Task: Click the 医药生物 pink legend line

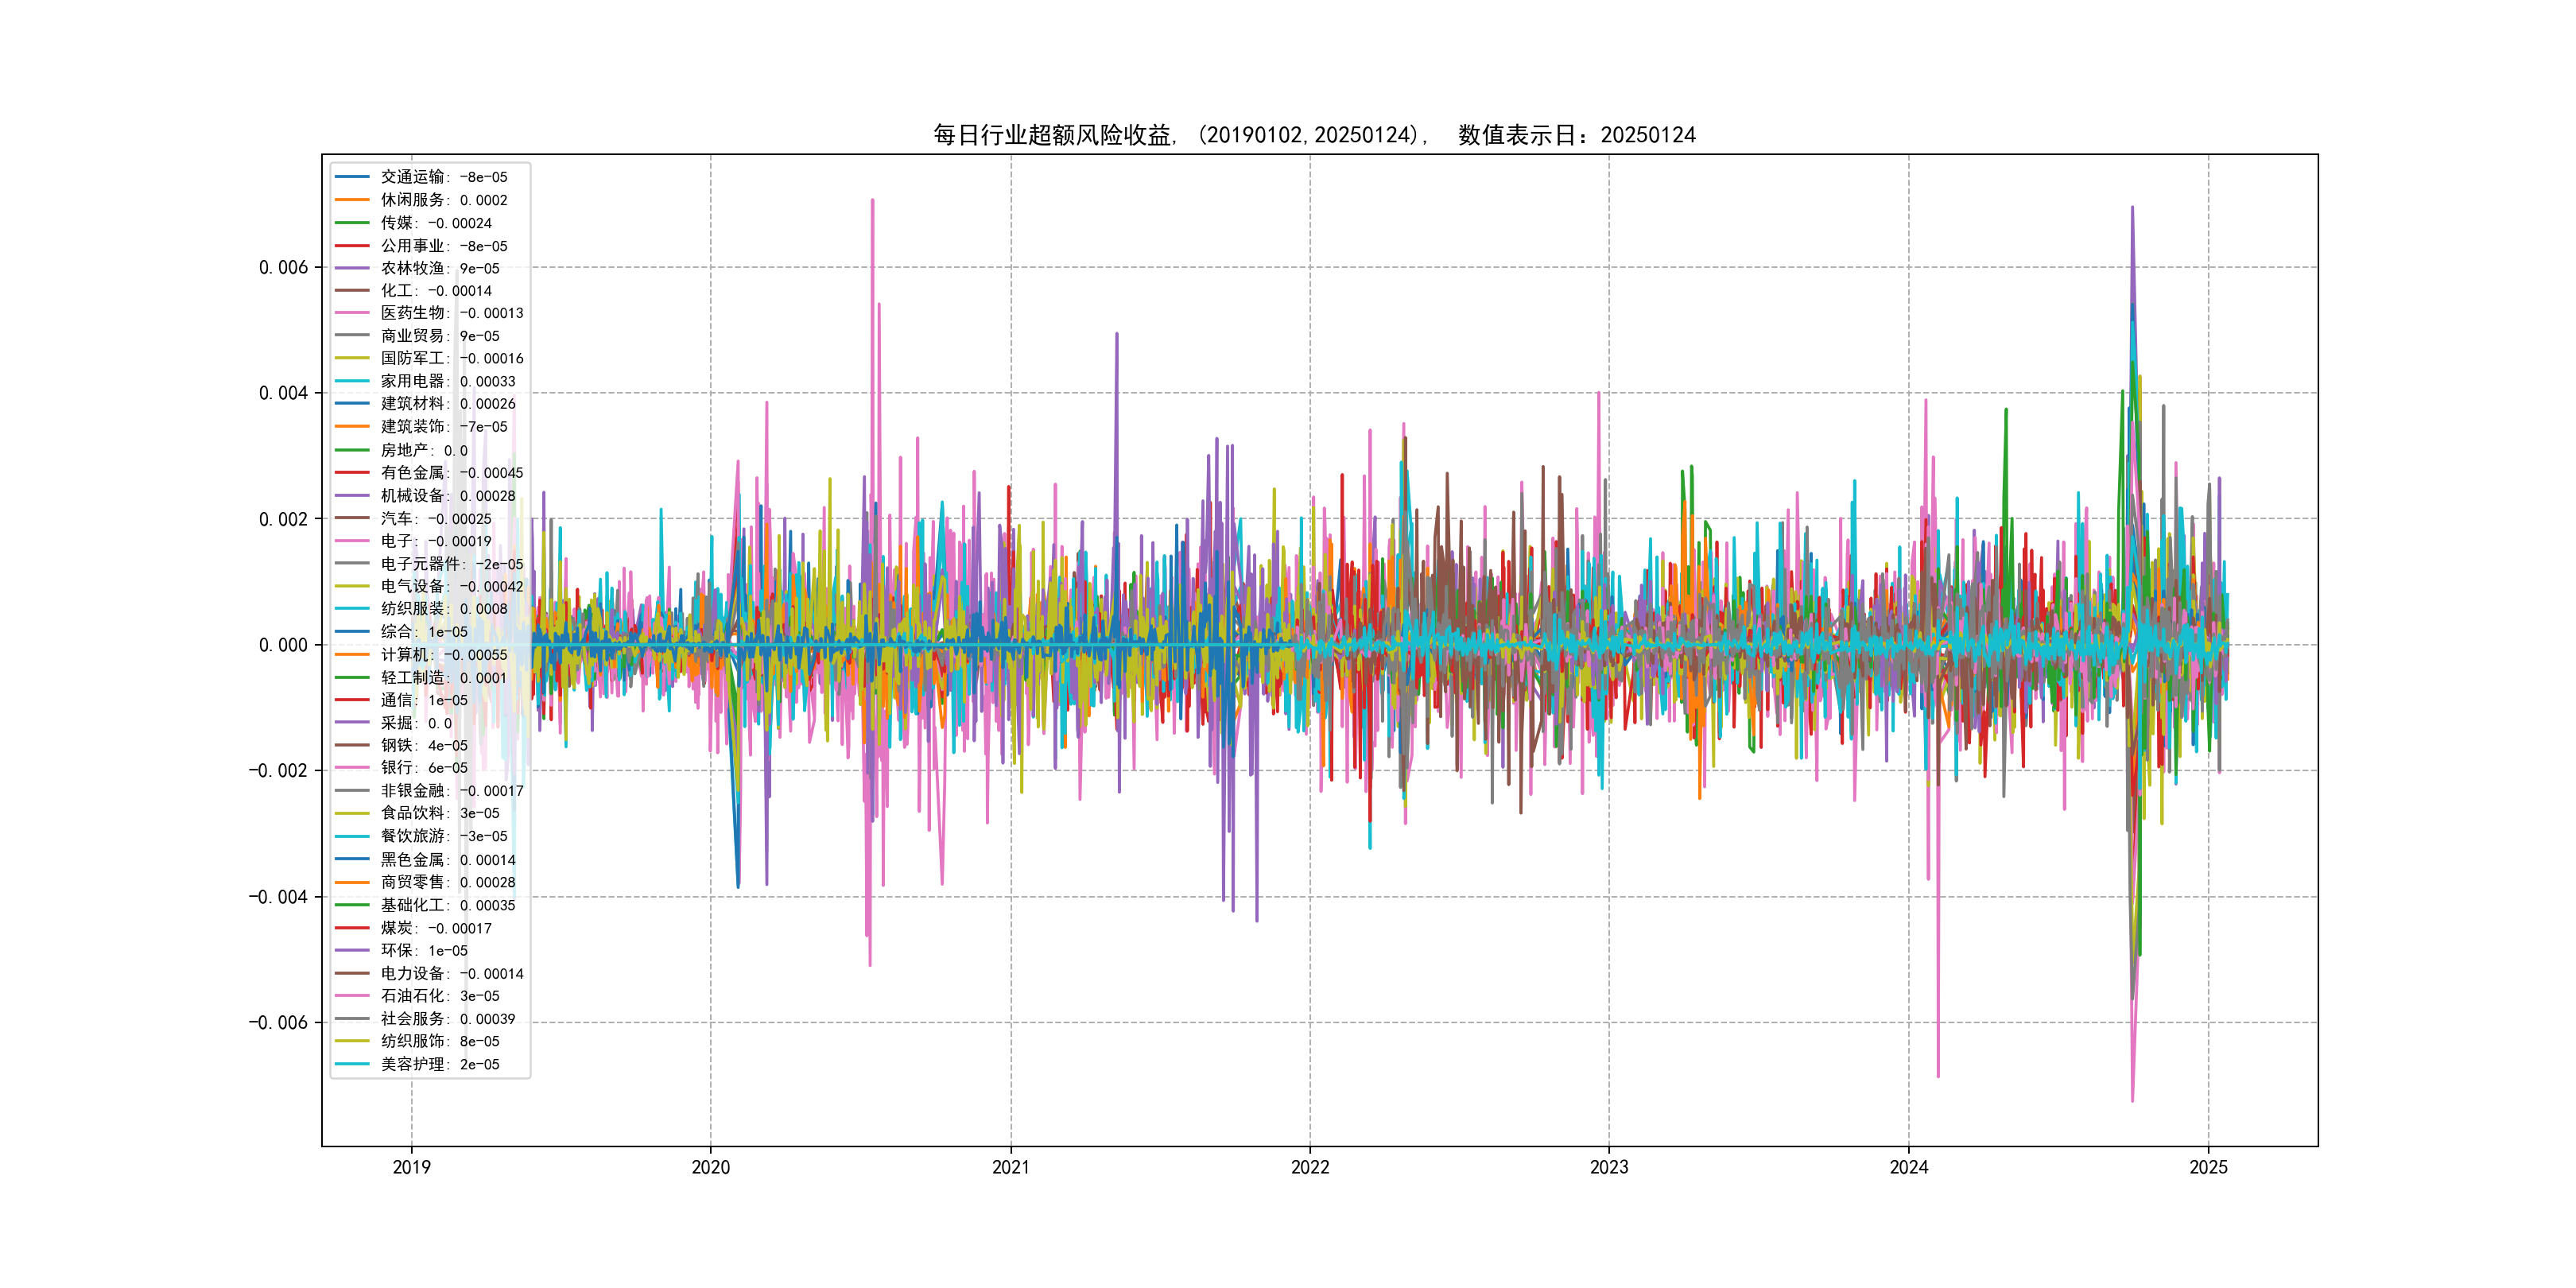Action: click(352, 313)
